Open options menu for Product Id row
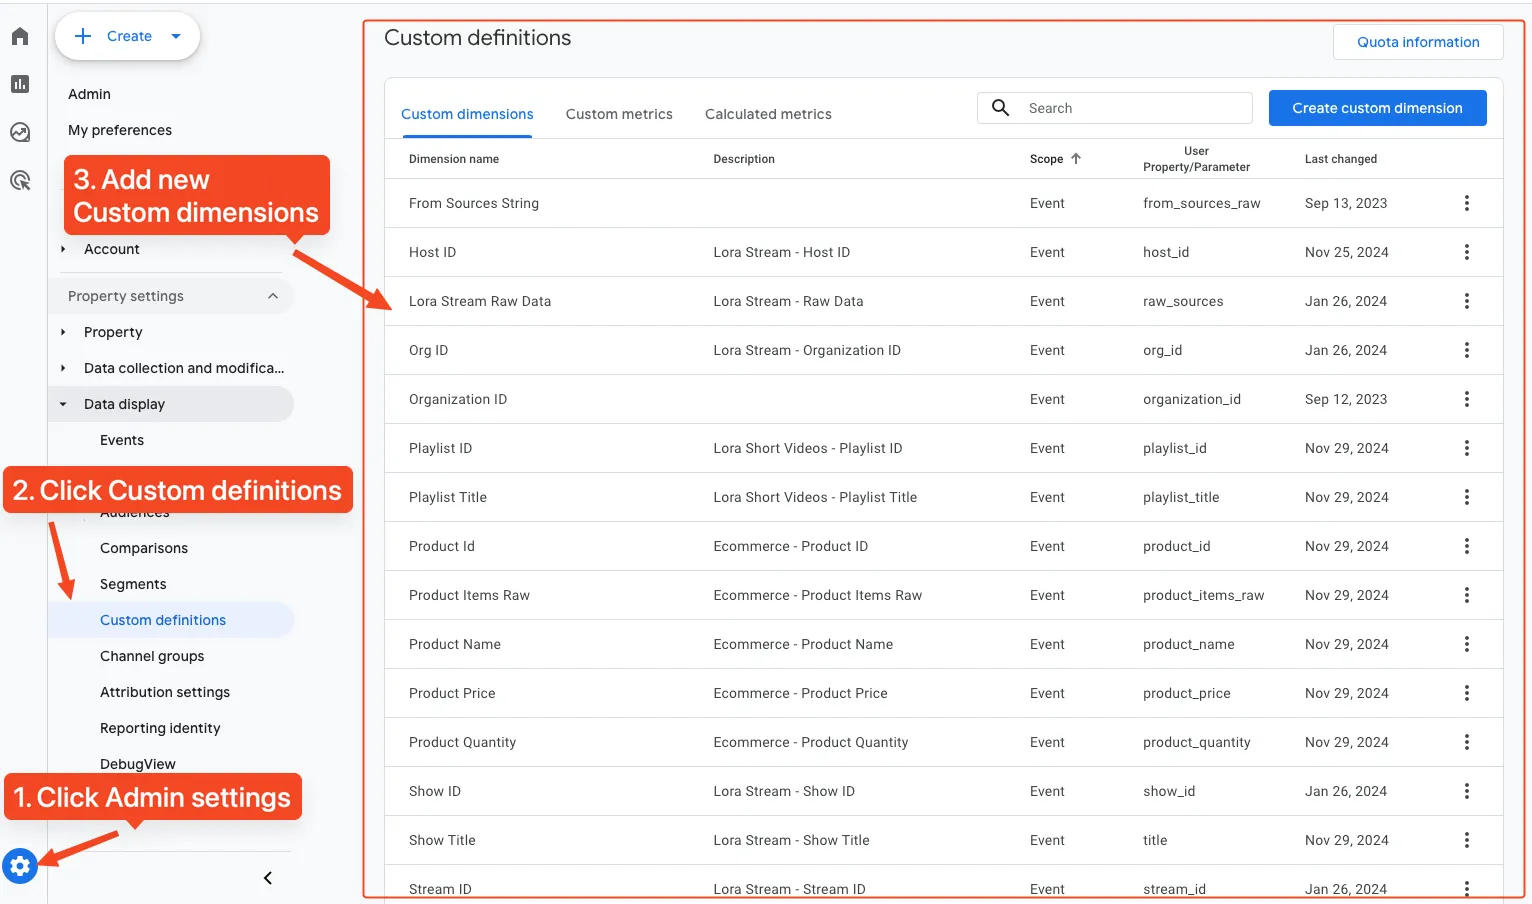The image size is (1532, 904). (x=1467, y=546)
